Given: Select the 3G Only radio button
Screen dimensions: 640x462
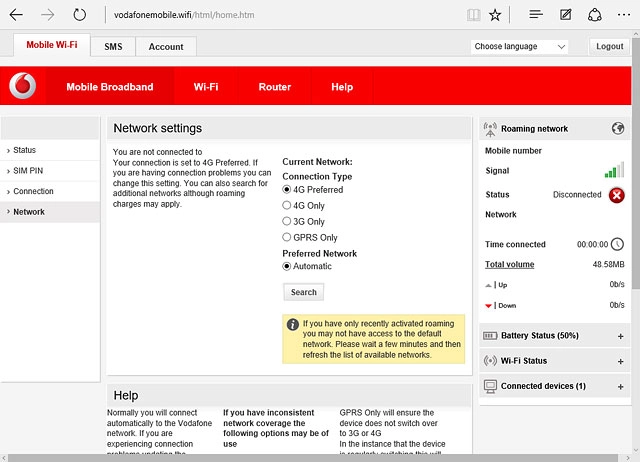Looking at the screenshot, I should [x=287, y=222].
